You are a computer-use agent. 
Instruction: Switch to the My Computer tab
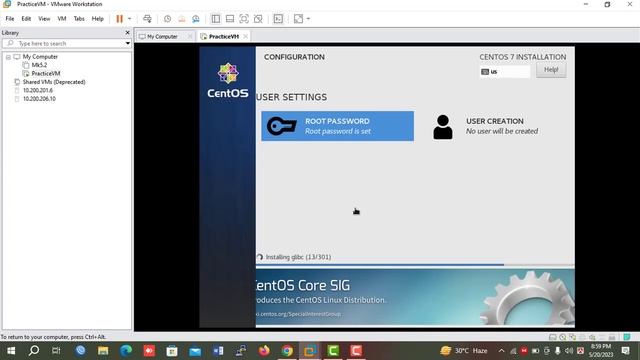coord(162,36)
